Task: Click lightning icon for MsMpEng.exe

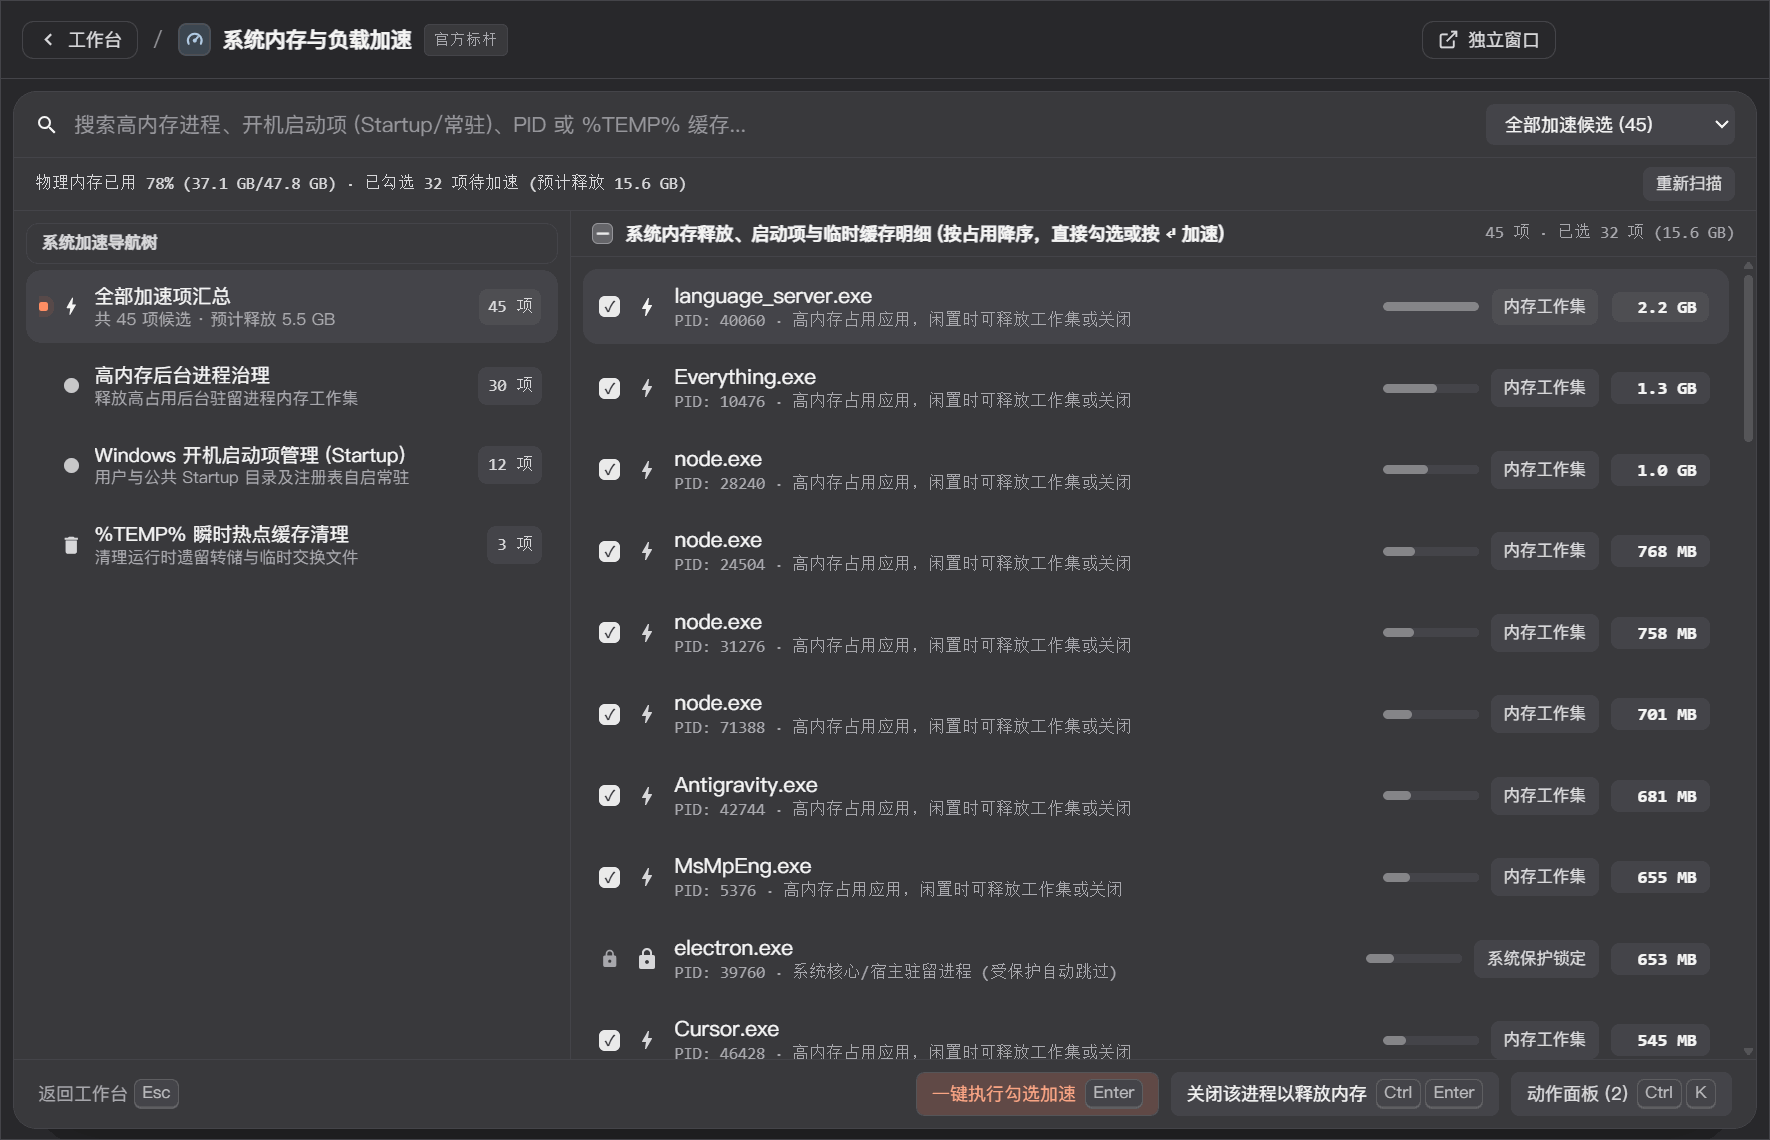Action: (647, 877)
